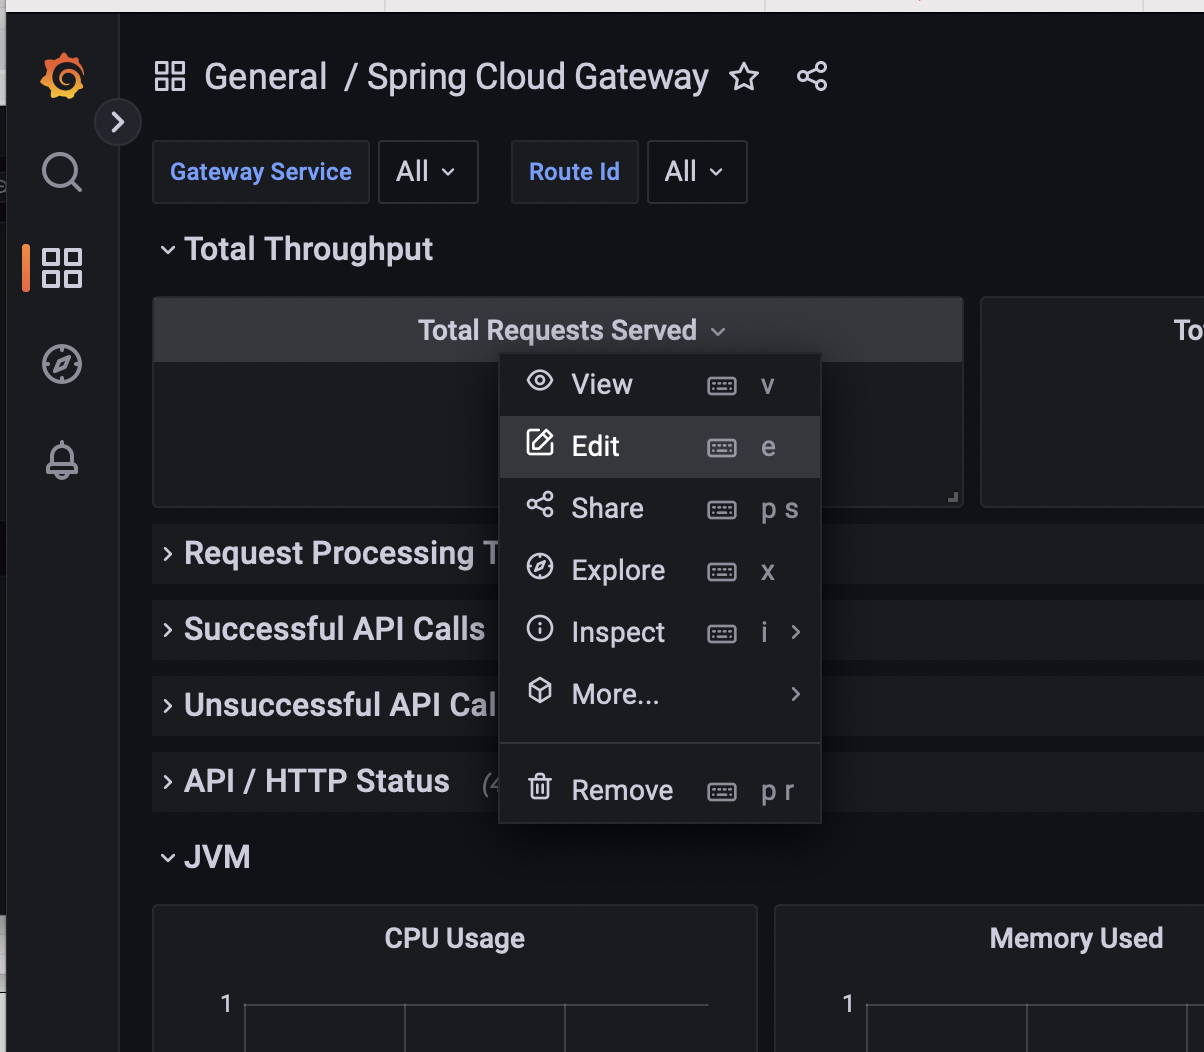
Task: Open More... submenu in panel menu
Action: point(660,695)
